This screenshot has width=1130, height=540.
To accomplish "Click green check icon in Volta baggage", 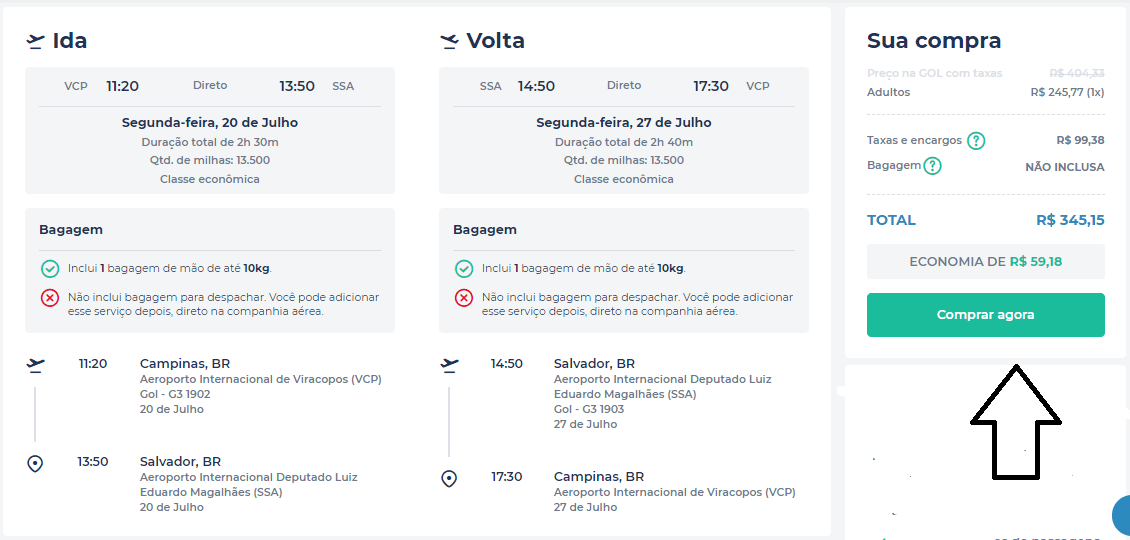I will click(x=464, y=269).
